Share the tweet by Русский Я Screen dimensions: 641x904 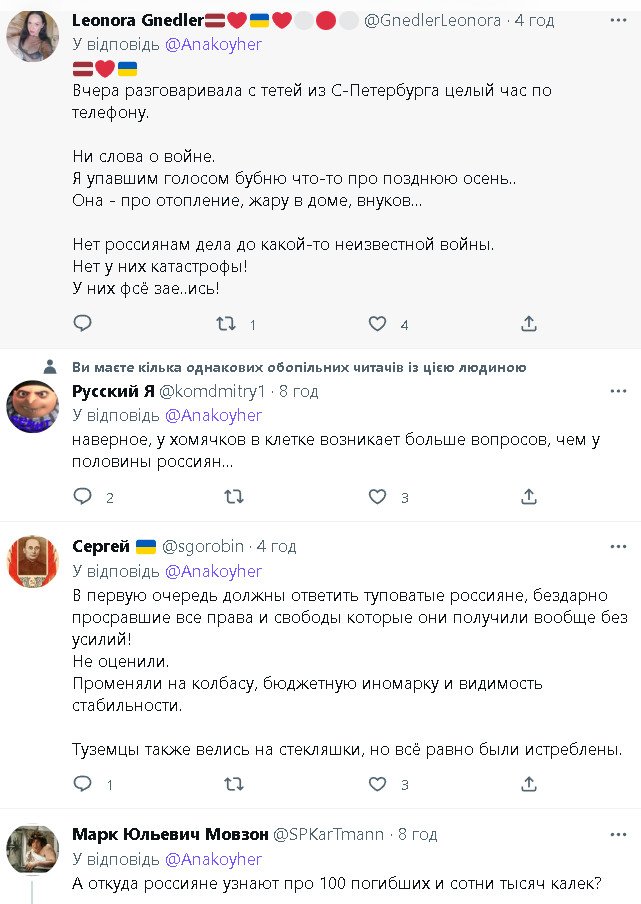coord(529,496)
